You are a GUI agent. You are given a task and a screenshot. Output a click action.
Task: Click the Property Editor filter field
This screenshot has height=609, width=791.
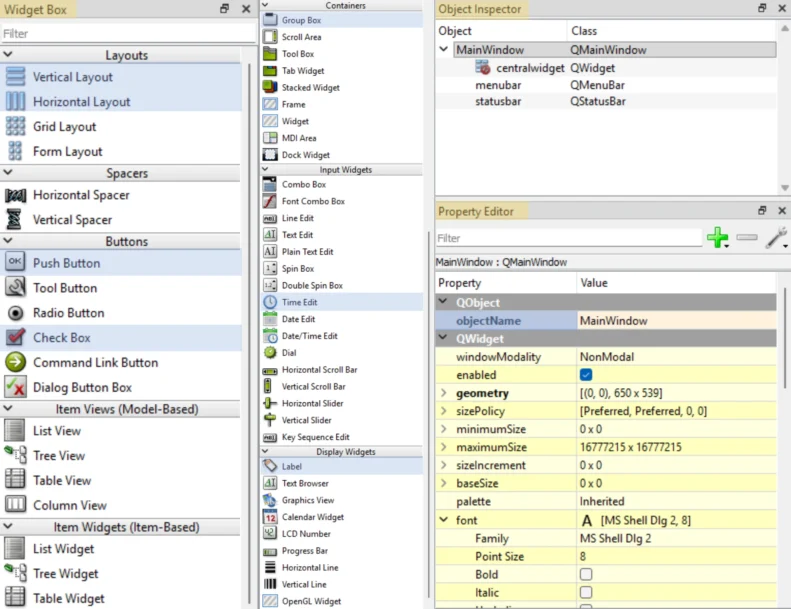[x=569, y=238]
